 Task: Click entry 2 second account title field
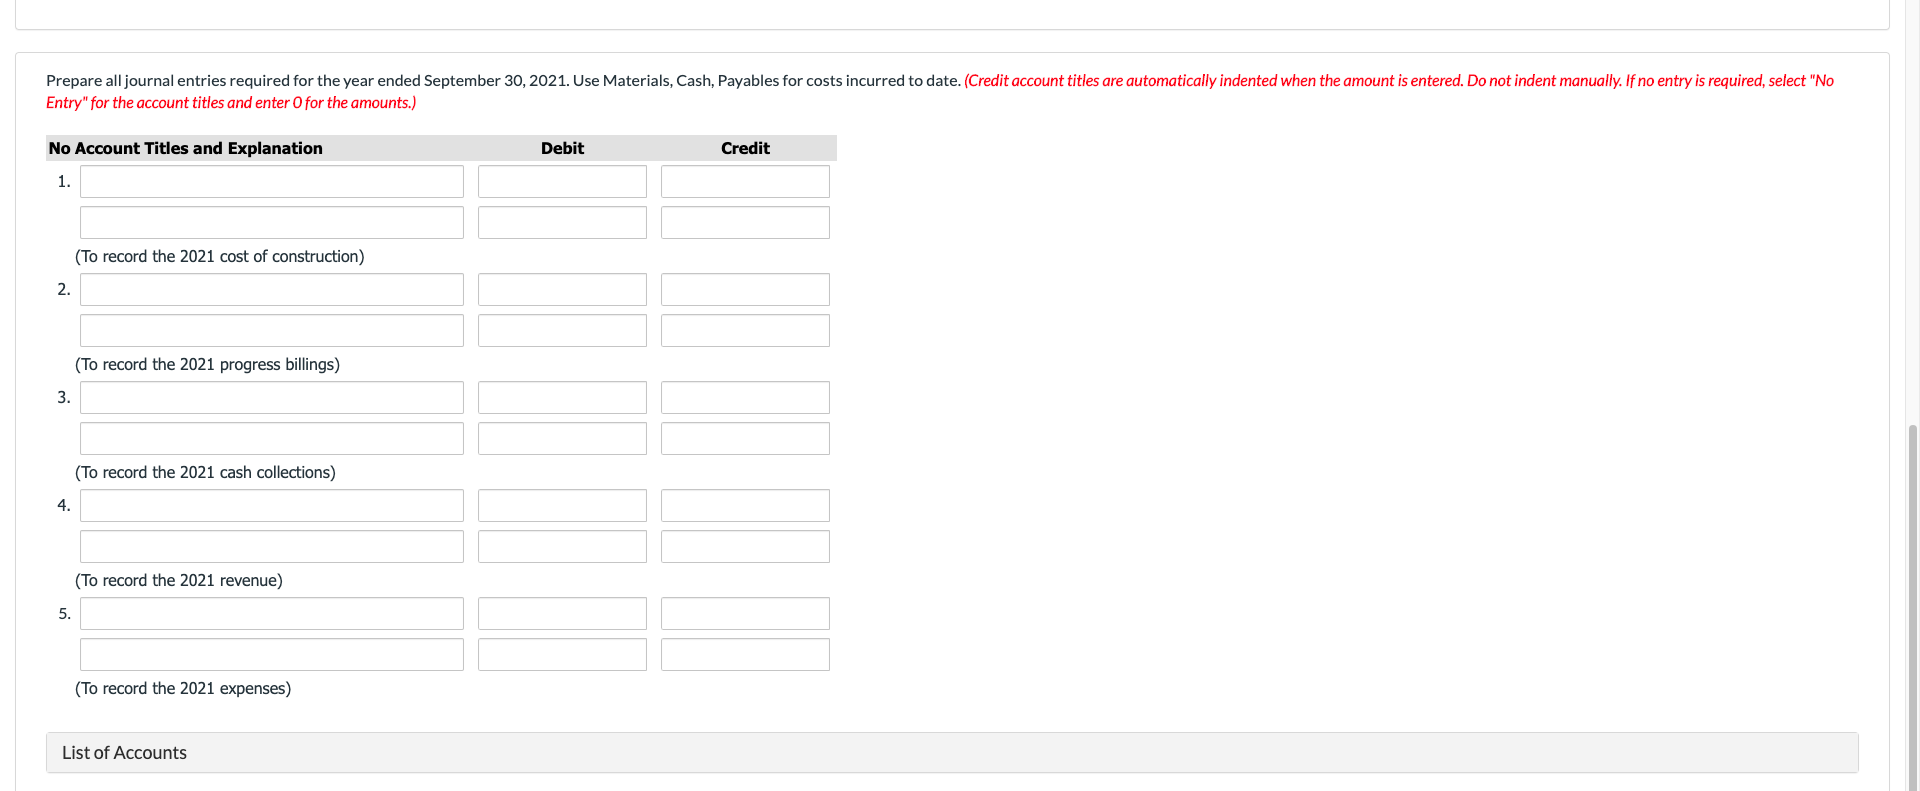click(272, 330)
